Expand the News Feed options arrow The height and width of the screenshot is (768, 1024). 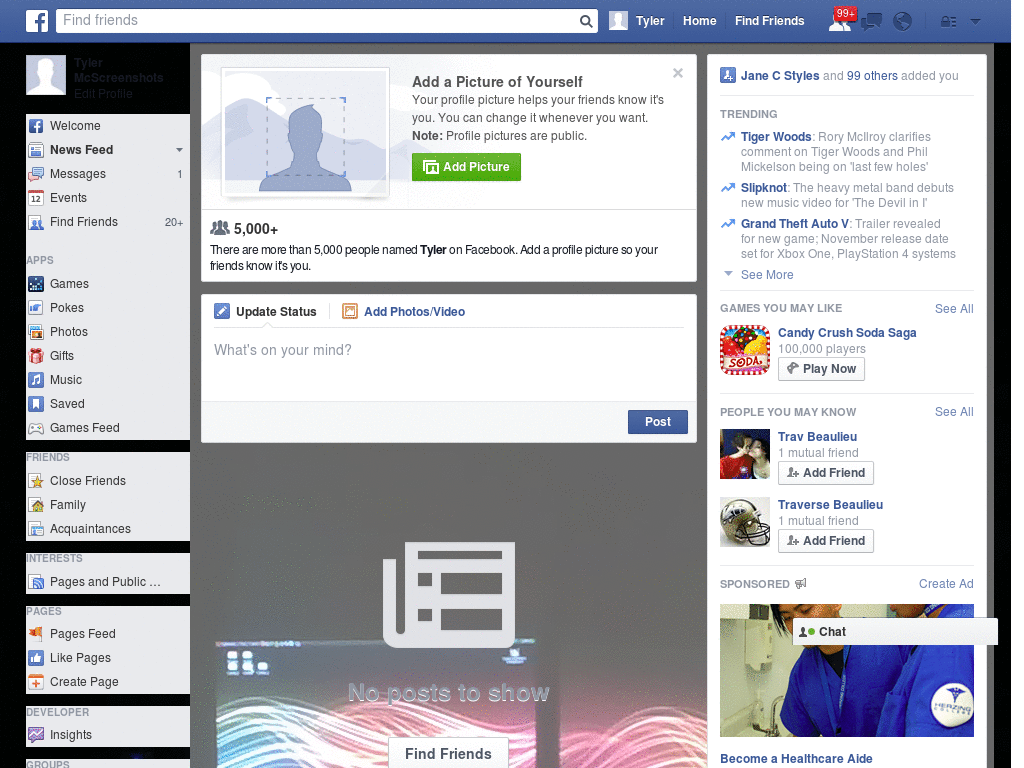[179, 150]
